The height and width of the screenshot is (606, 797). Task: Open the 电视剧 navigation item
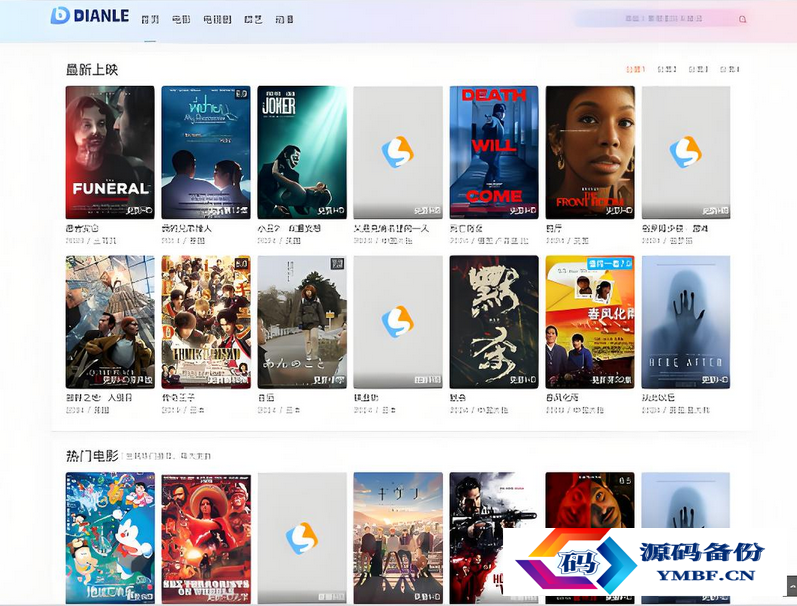(217, 19)
